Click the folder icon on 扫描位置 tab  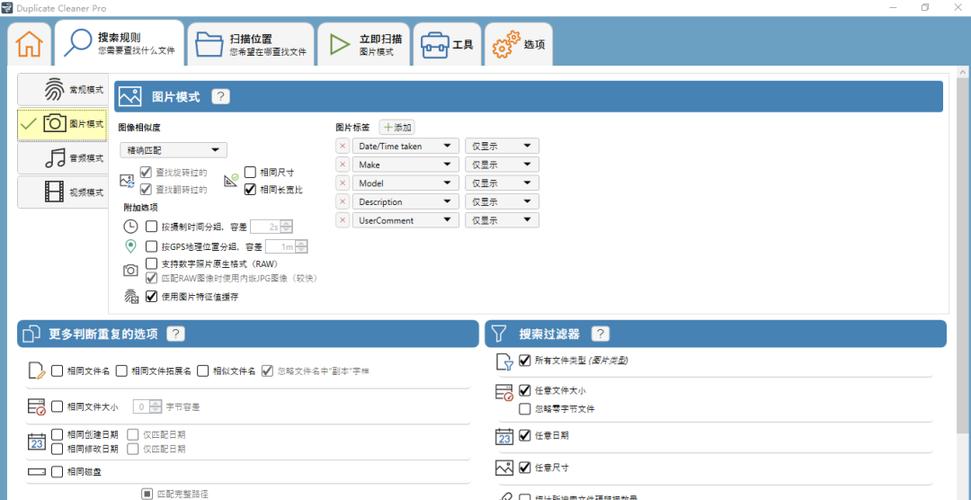209,44
